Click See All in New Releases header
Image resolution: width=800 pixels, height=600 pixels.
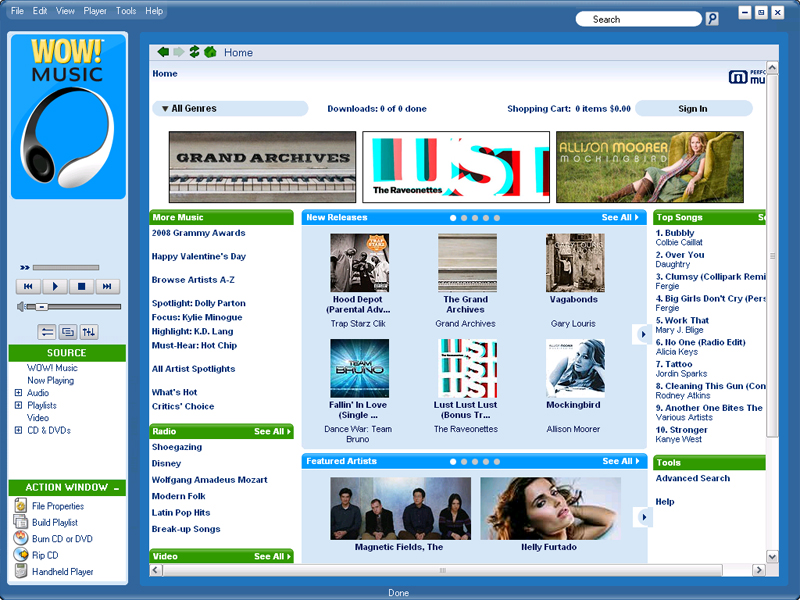click(x=620, y=217)
